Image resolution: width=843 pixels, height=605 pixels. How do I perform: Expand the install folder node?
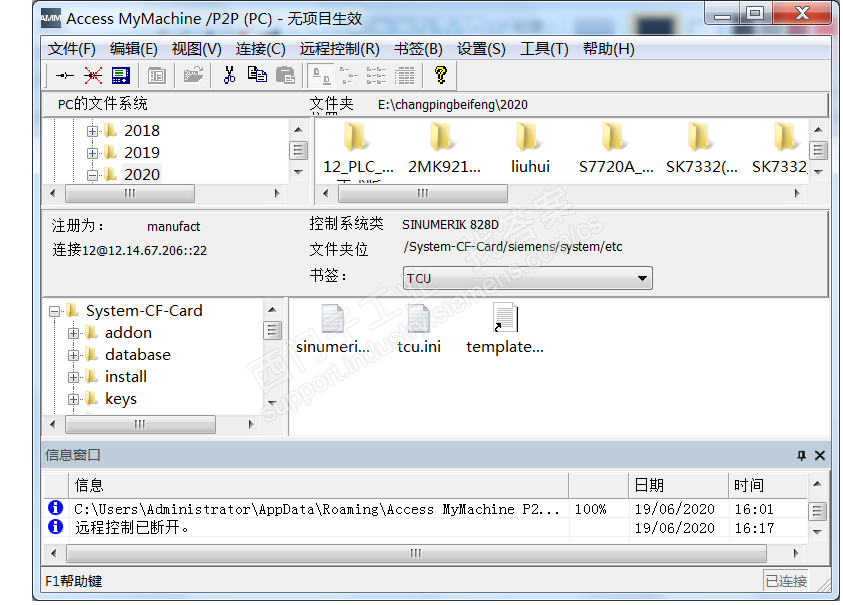[74, 378]
